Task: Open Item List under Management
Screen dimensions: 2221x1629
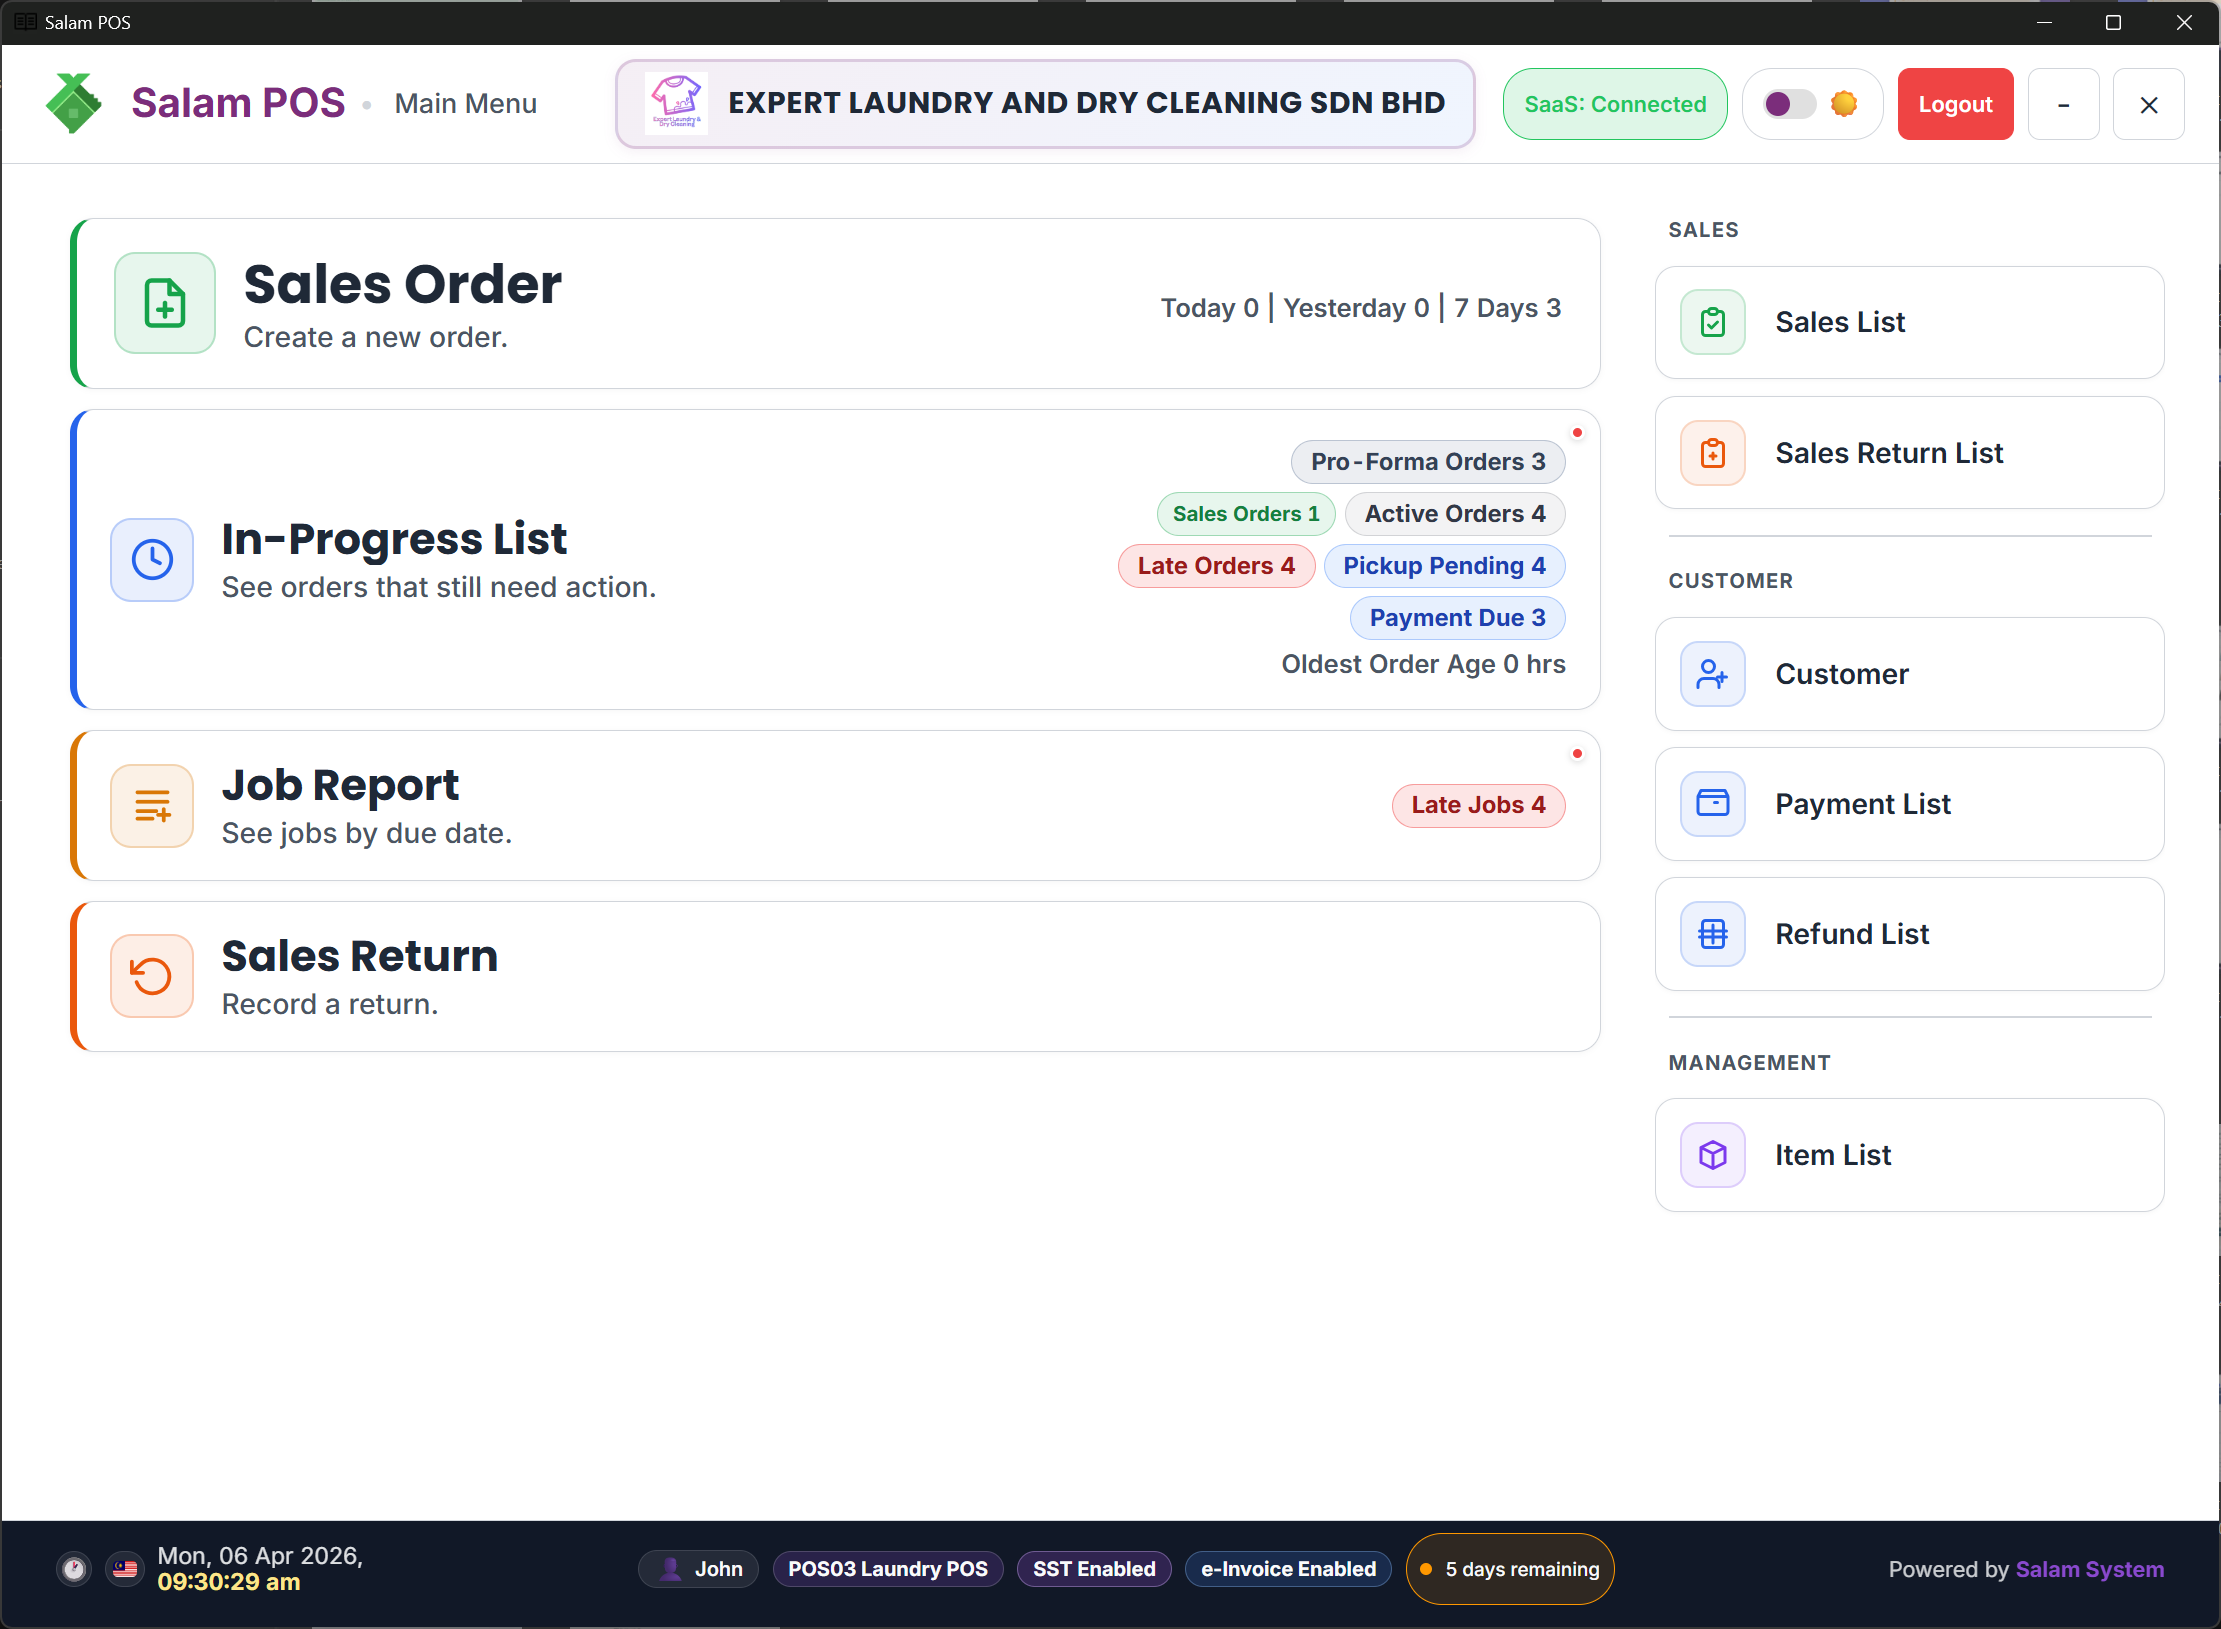Action: 1909,1155
